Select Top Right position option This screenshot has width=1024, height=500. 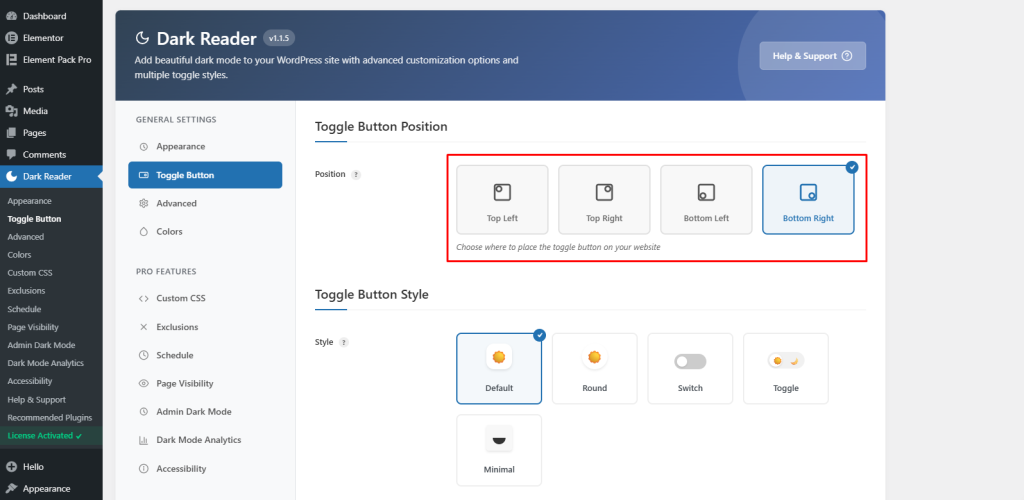pos(604,200)
